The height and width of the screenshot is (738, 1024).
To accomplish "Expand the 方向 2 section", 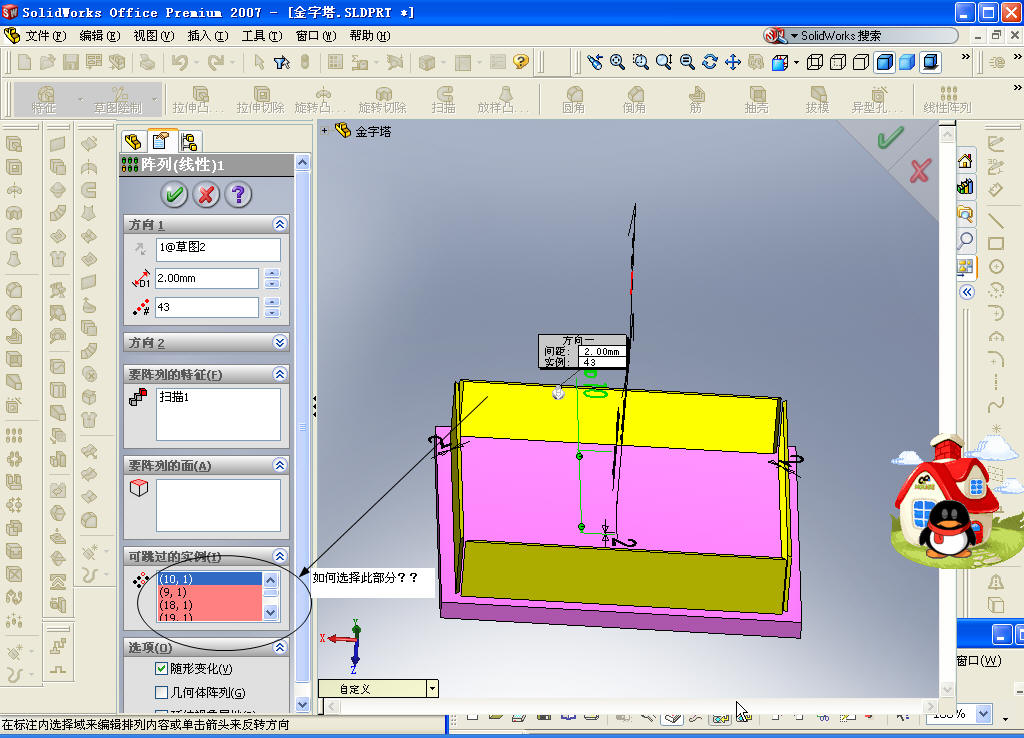I will (x=280, y=342).
